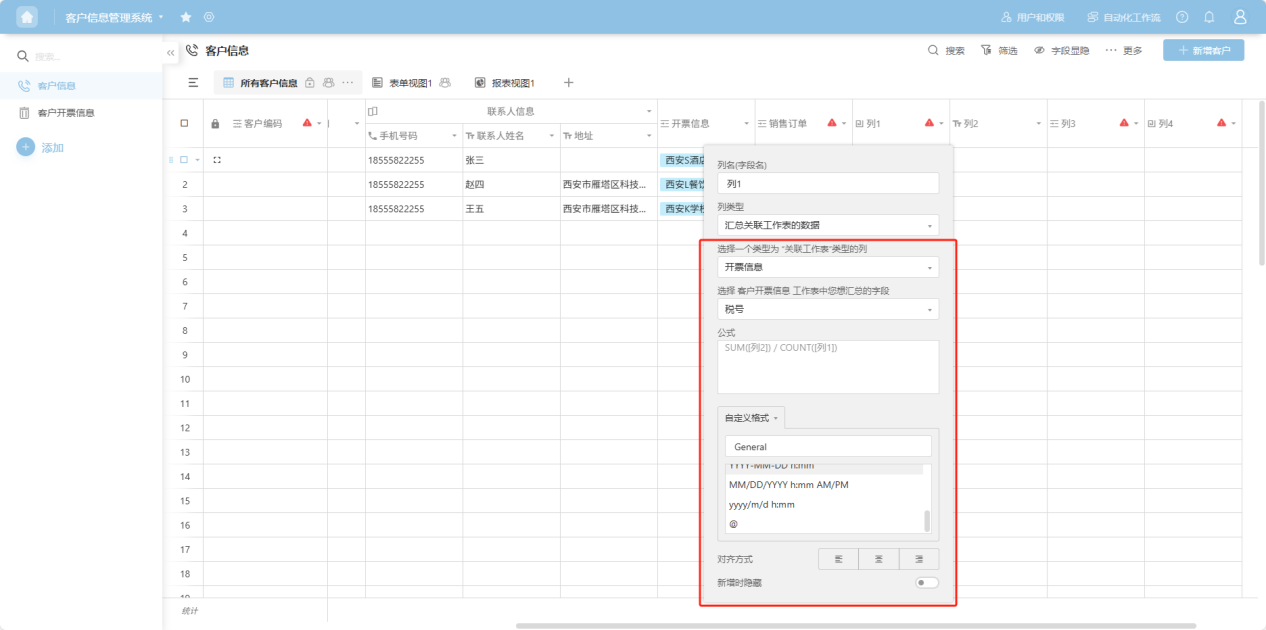Click the format list scrollbar

[926, 520]
